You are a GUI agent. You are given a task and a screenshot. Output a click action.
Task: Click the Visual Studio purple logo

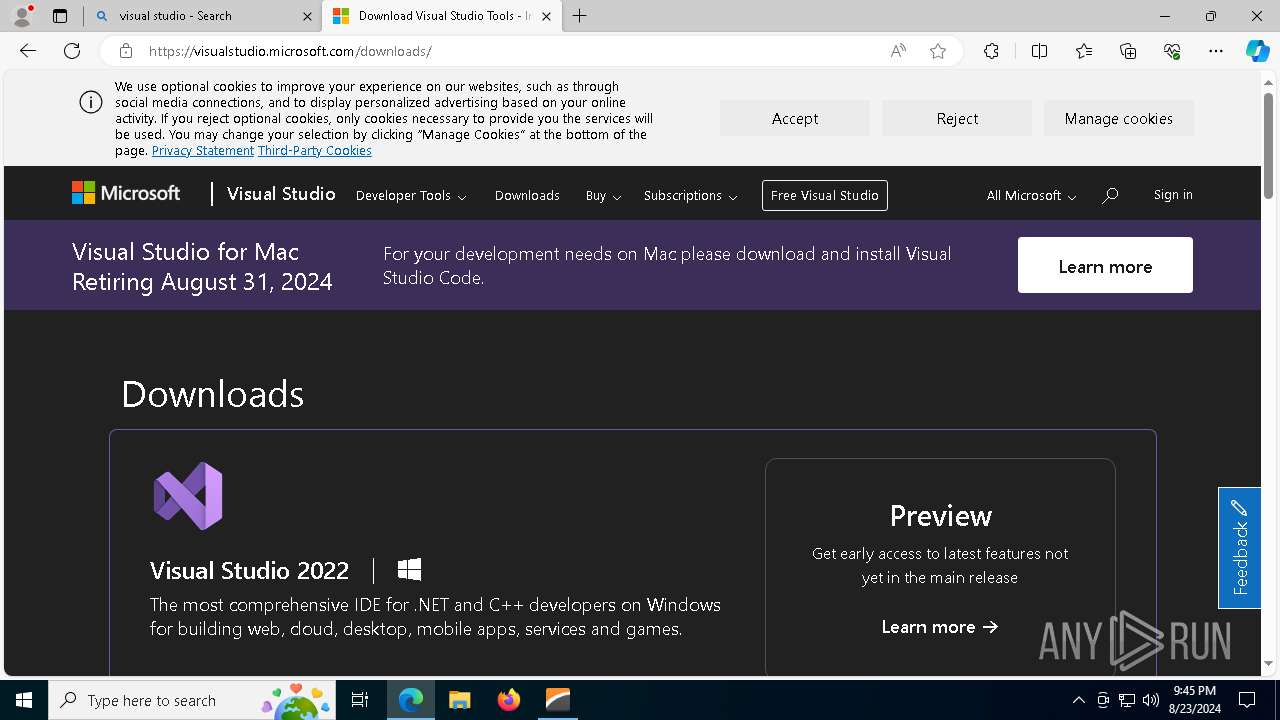(x=188, y=496)
